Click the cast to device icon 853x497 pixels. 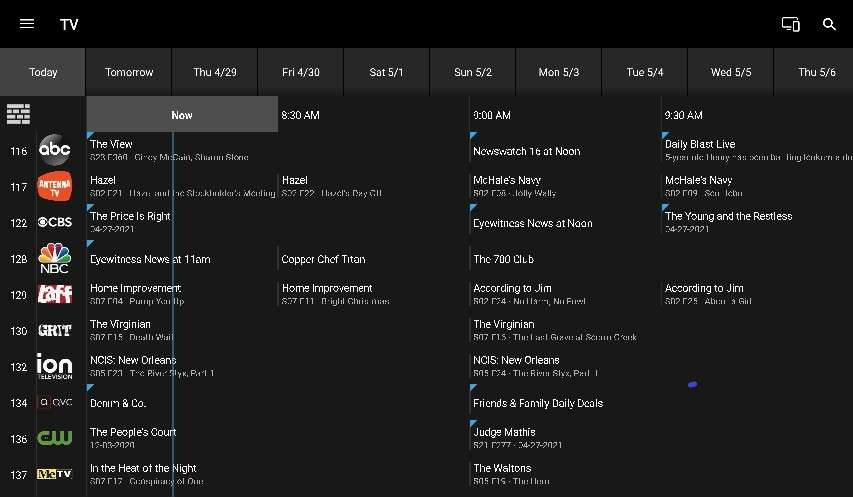click(x=790, y=24)
